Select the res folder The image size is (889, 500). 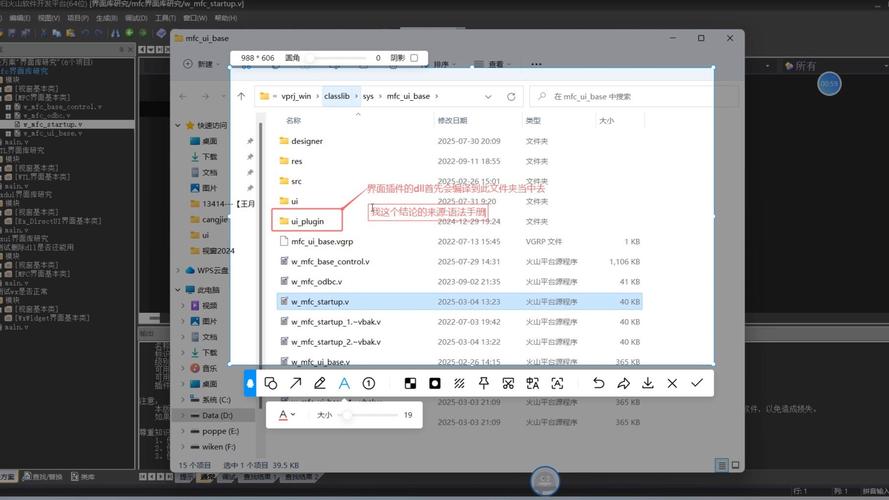pyautogui.click(x=297, y=161)
